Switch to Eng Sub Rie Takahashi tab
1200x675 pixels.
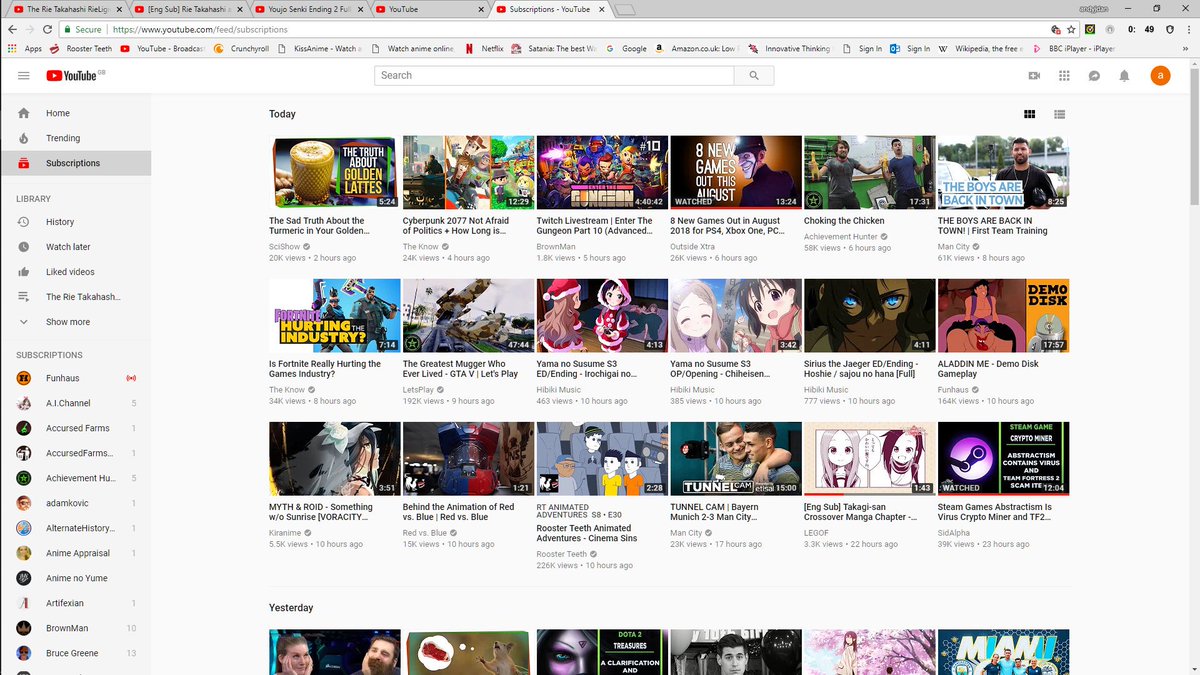point(190,10)
